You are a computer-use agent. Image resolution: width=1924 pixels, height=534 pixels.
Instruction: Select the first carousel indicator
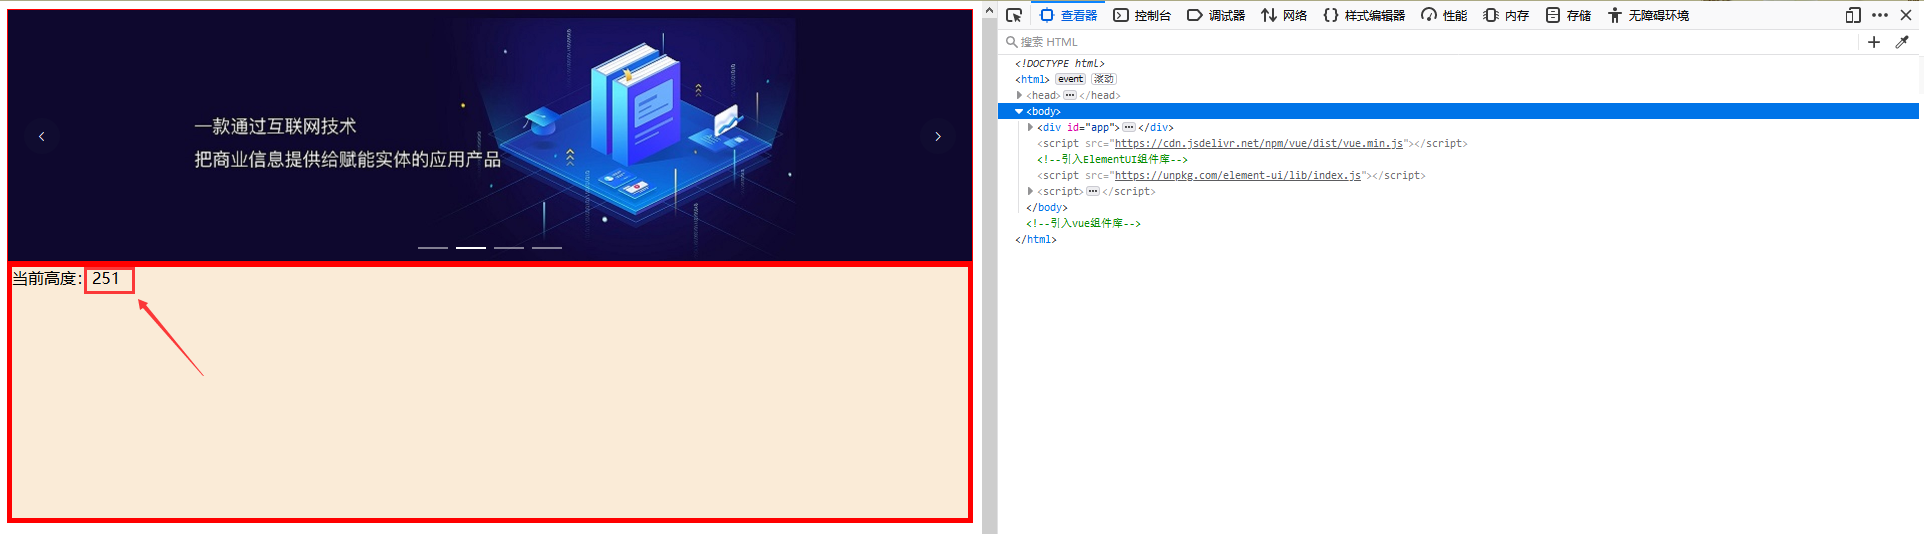click(x=433, y=247)
